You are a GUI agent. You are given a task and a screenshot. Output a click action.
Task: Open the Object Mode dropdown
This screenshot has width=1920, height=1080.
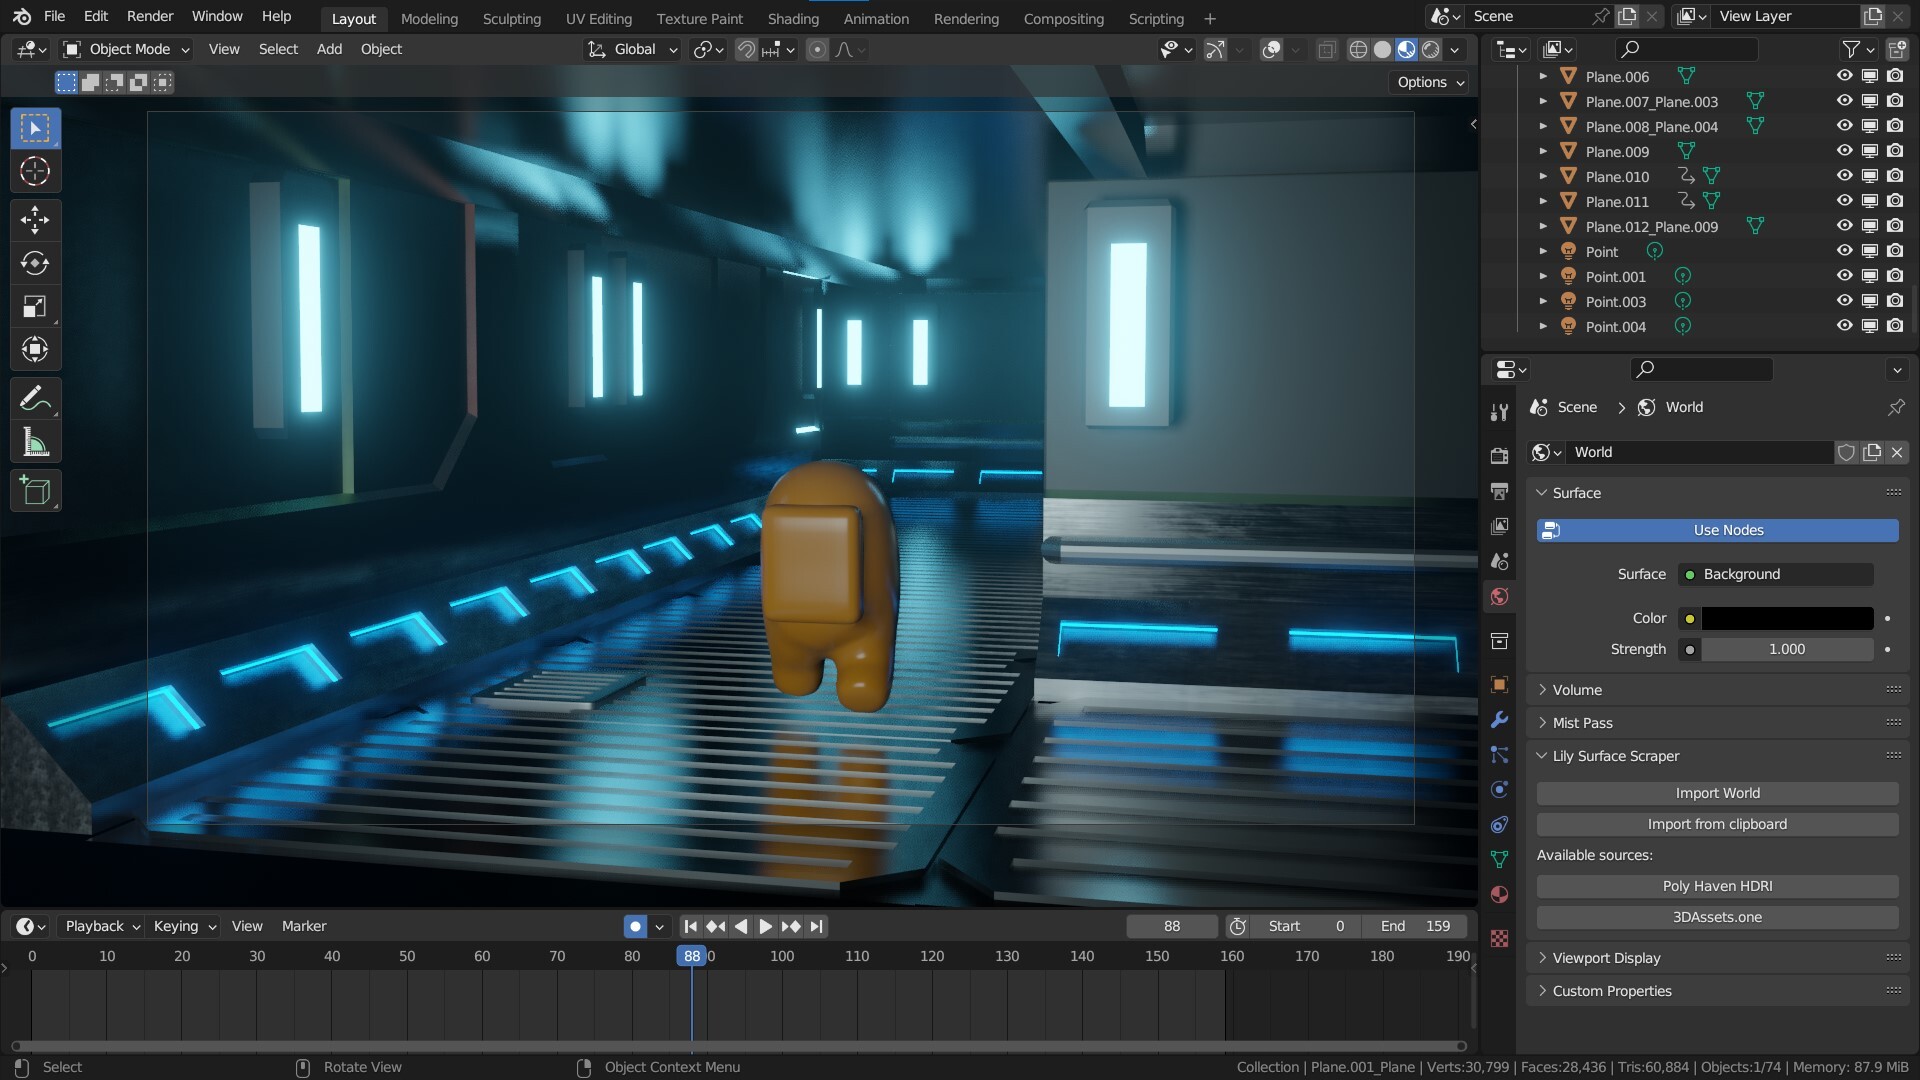coord(127,49)
